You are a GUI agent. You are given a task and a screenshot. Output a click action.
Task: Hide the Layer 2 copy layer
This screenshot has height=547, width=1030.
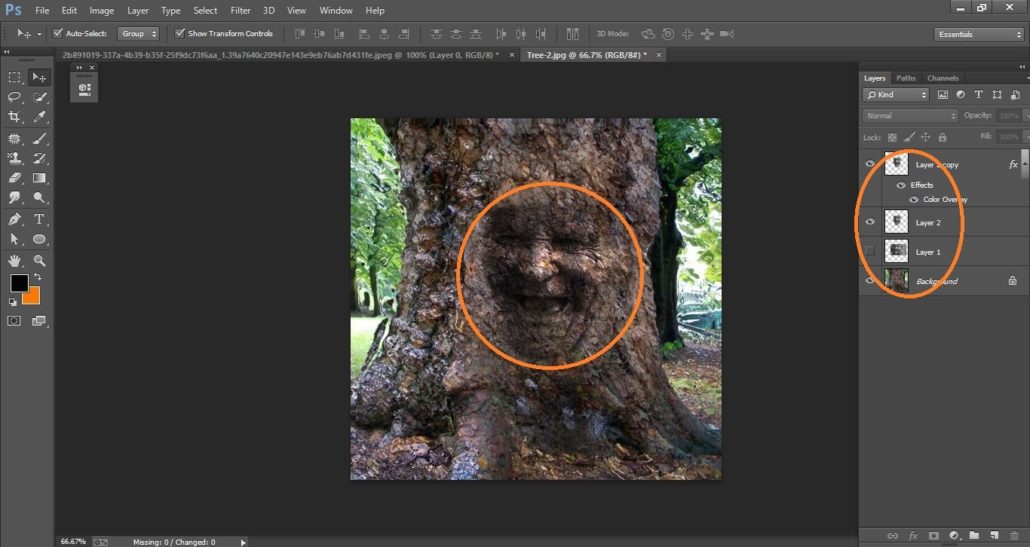pyautogui.click(x=870, y=164)
